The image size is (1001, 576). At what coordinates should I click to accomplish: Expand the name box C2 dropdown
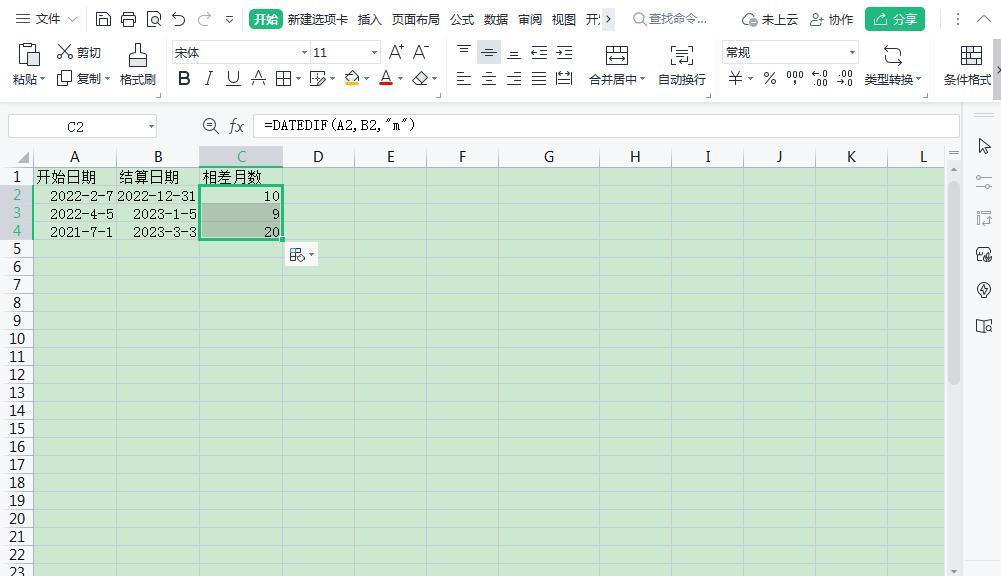pos(151,126)
